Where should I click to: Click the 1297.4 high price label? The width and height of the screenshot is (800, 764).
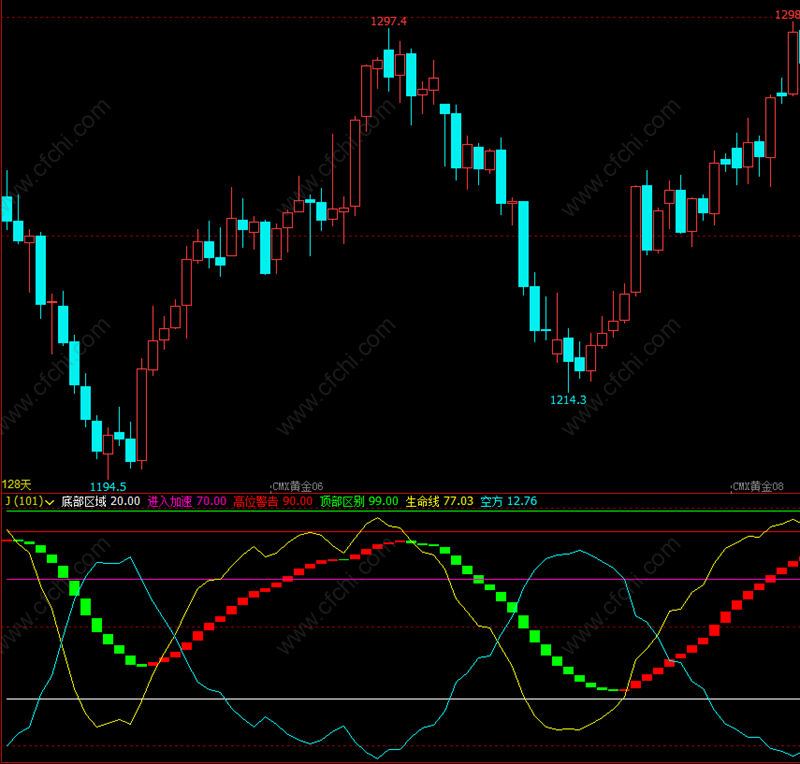(x=389, y=21)
